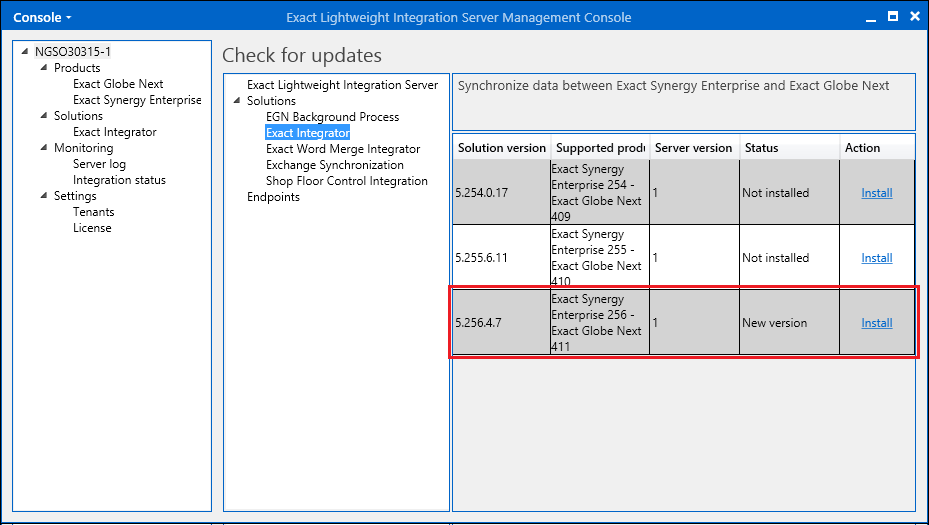Open the Console dropdown menu
Screen dimensions: 929x525
click(42, 17)
